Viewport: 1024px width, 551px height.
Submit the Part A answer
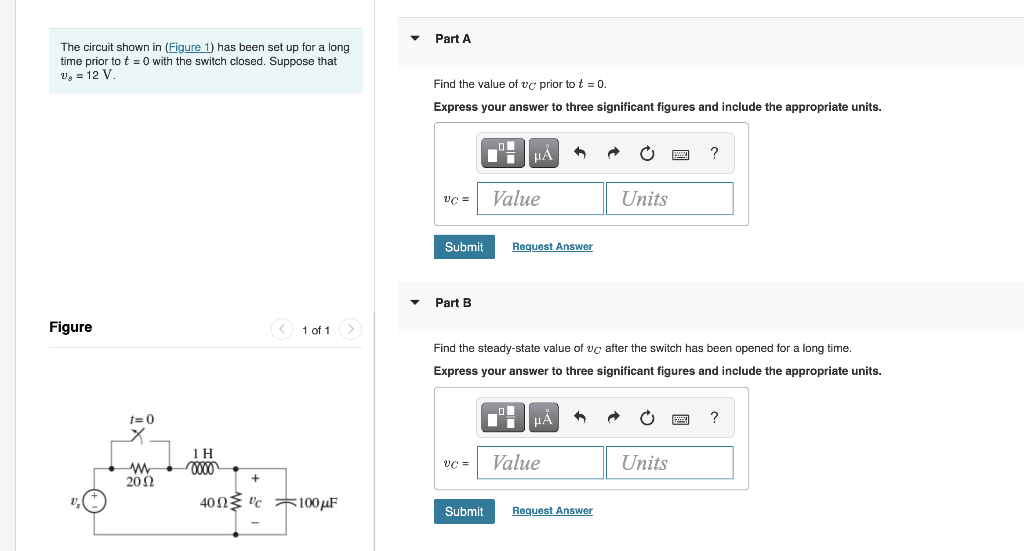(464, 247)
